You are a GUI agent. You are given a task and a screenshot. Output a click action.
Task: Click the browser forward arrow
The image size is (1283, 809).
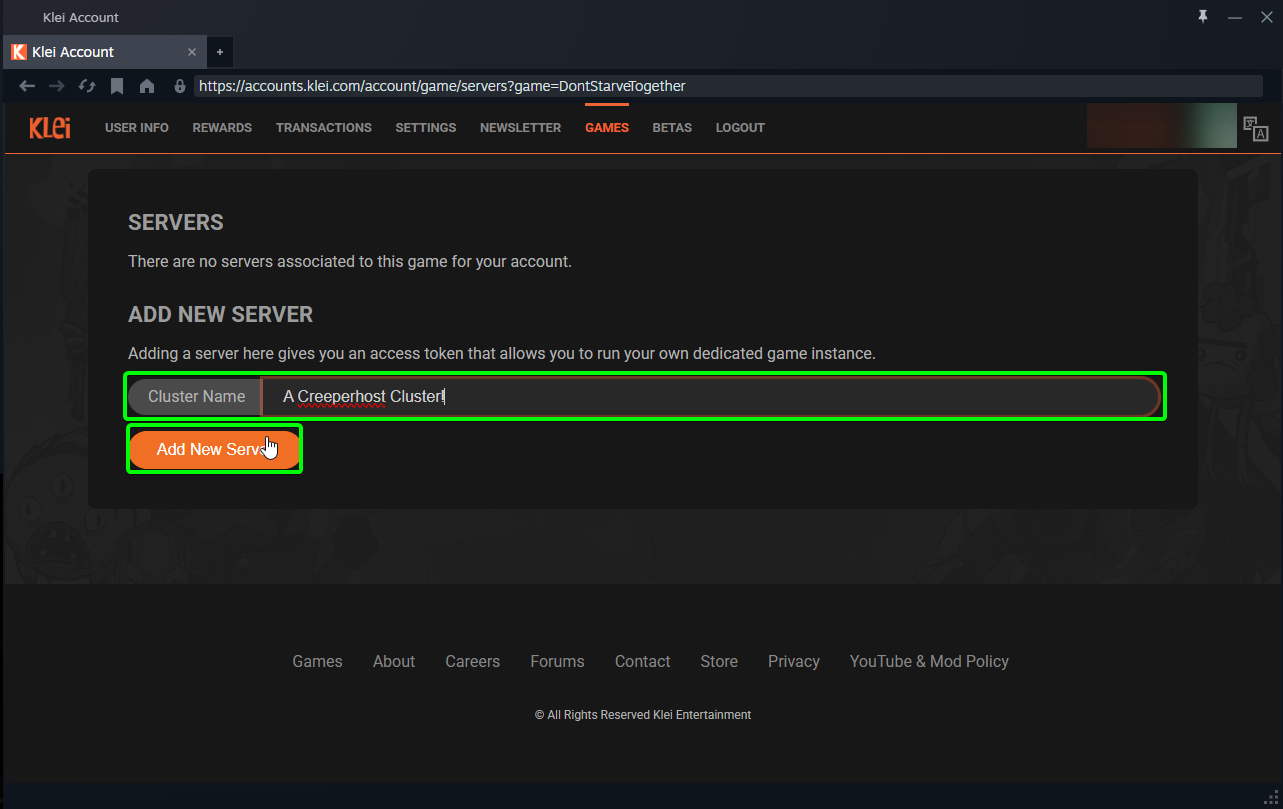56,86
